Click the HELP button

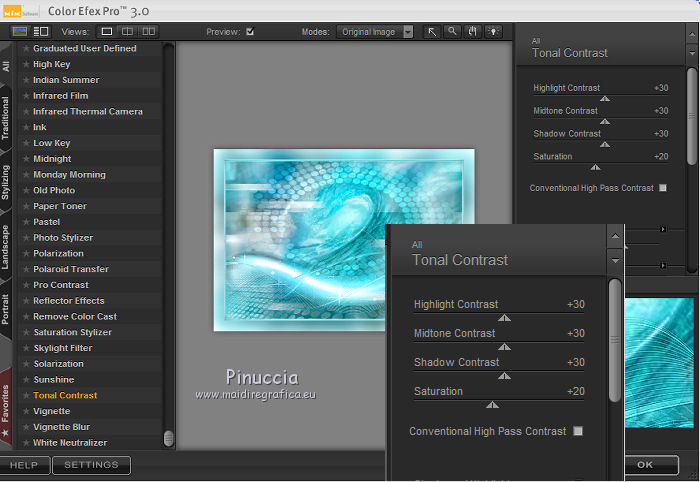point(25,465)
